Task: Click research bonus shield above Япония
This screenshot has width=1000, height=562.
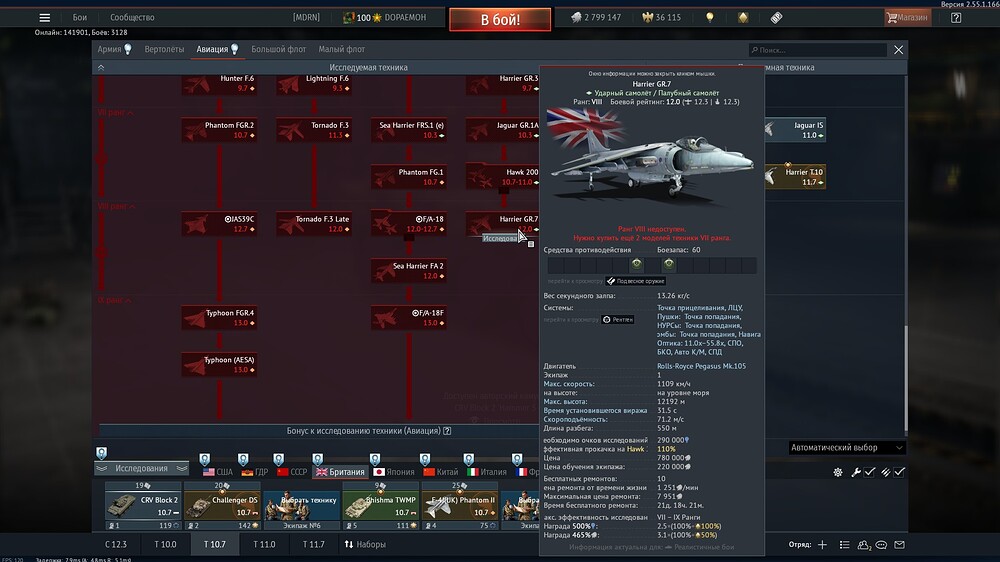Action: (375, 459)
